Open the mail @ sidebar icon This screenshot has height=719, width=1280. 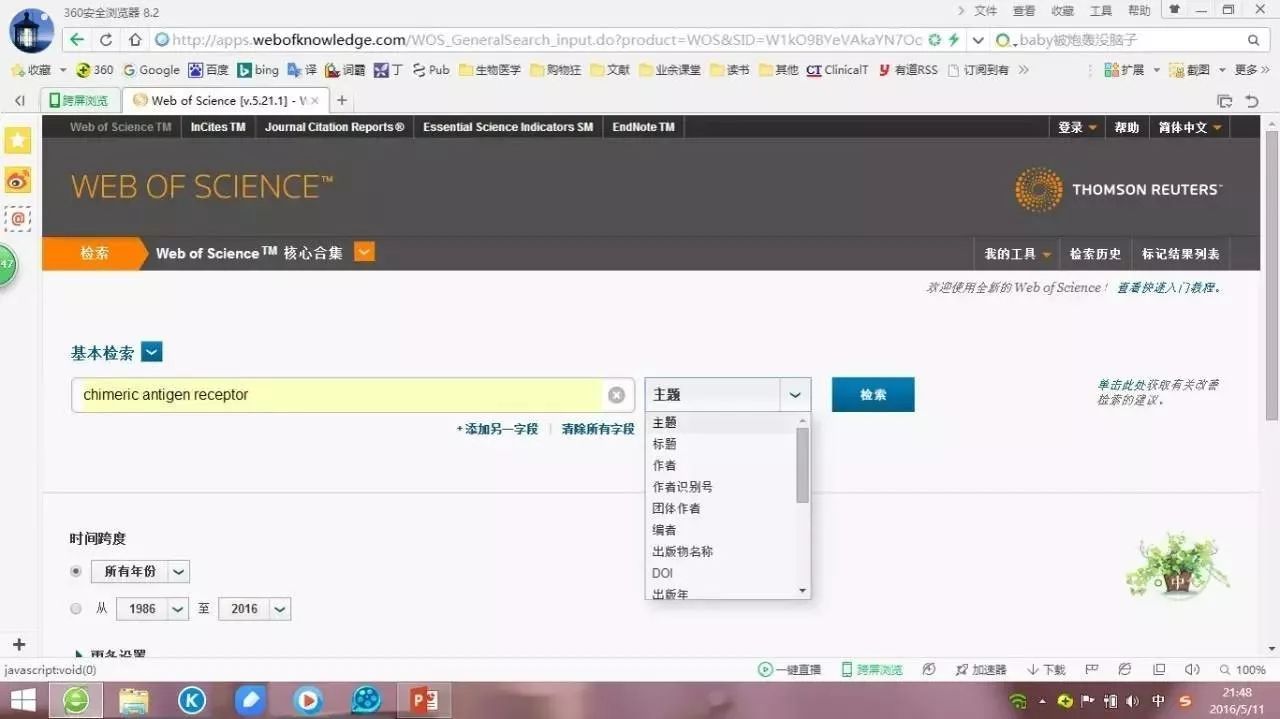[18, 218]
